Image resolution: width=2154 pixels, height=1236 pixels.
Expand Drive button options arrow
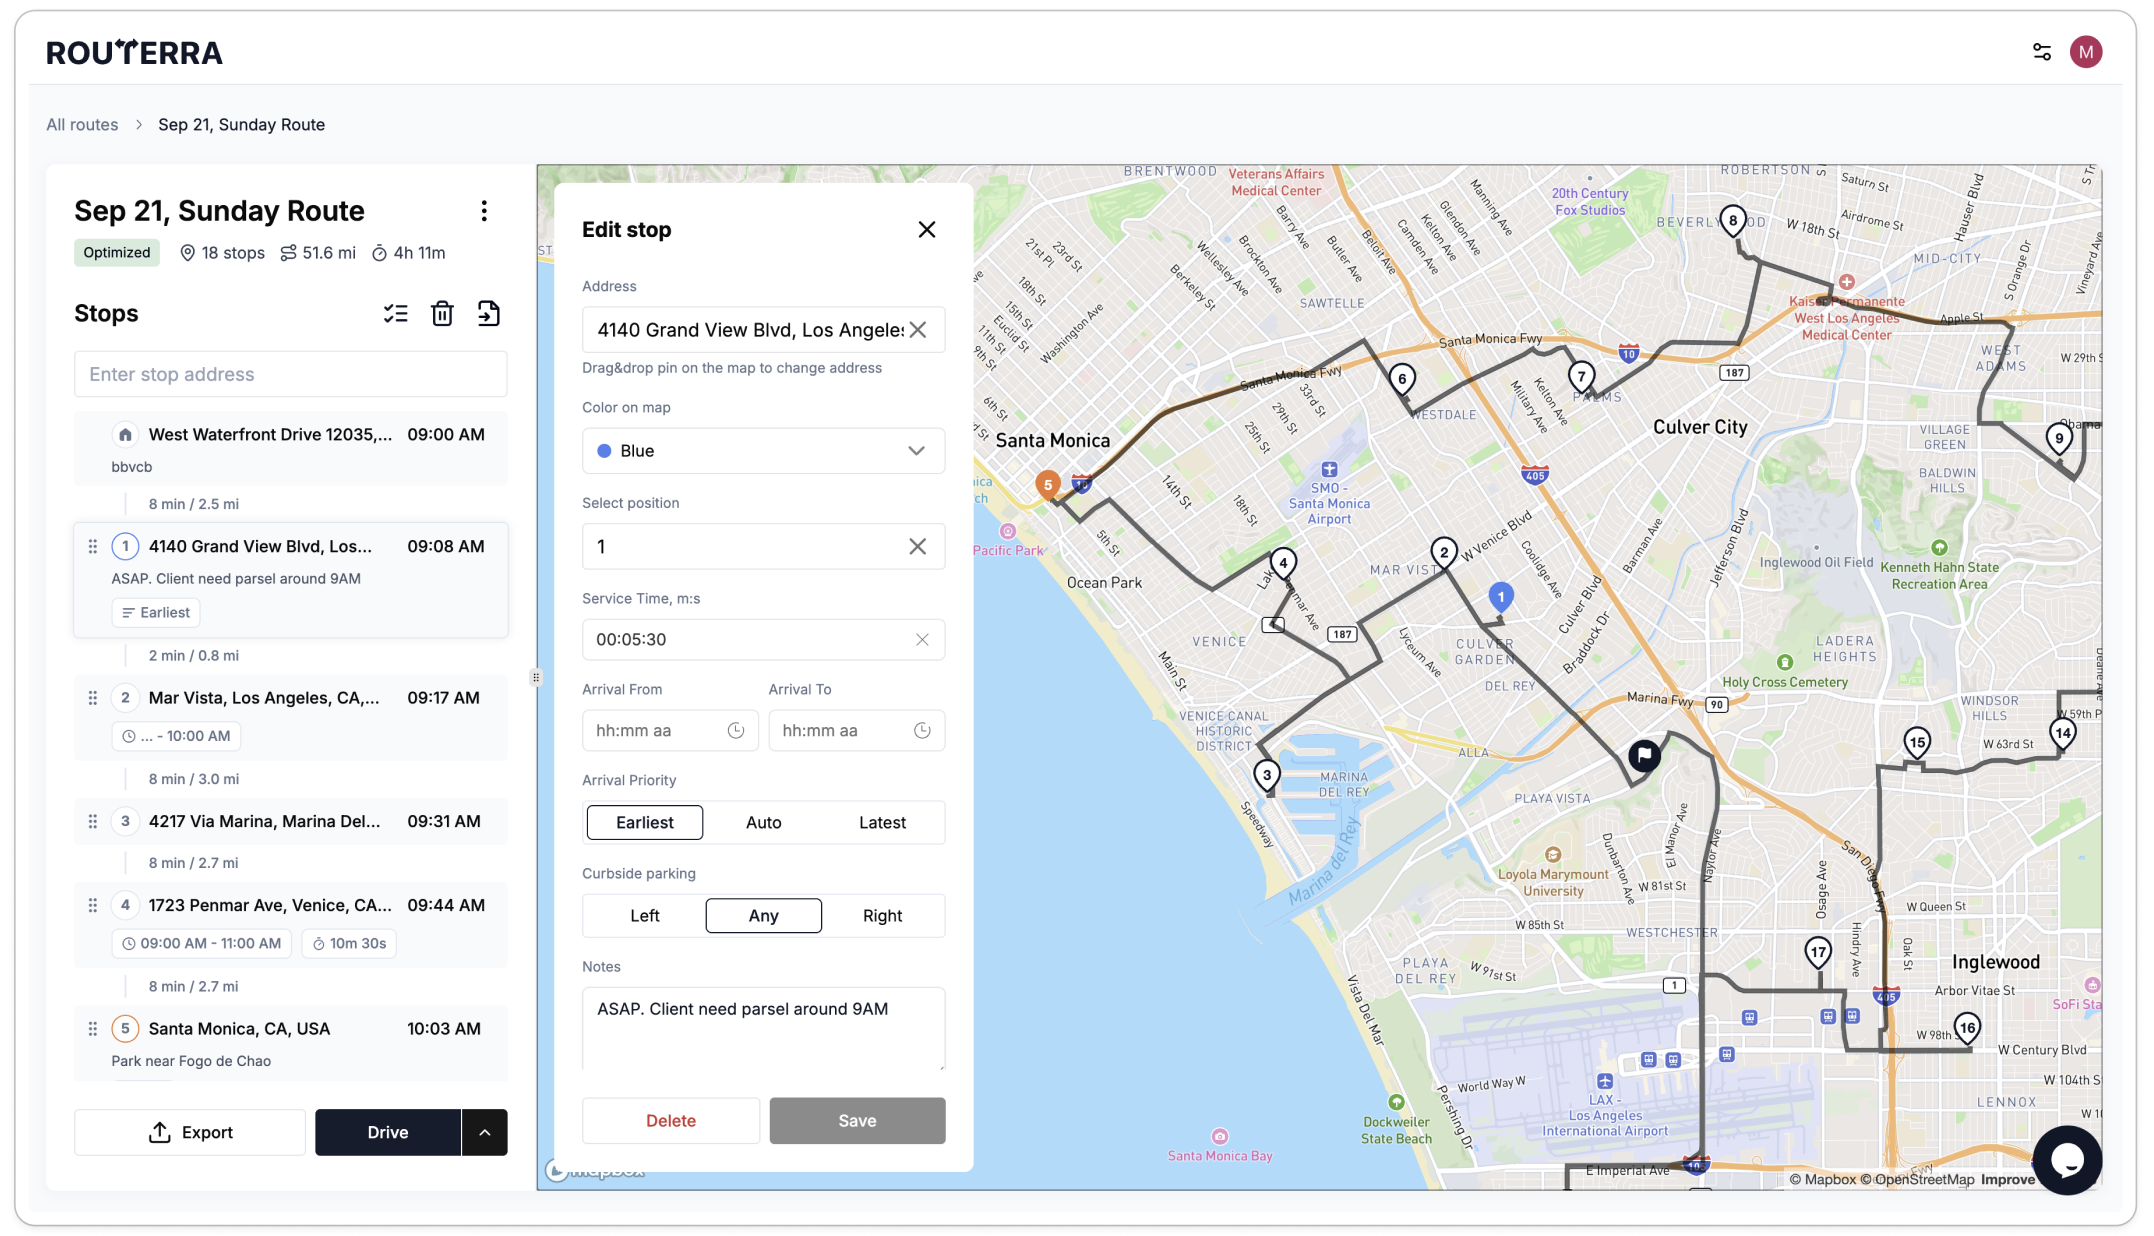click(485, 1133)
